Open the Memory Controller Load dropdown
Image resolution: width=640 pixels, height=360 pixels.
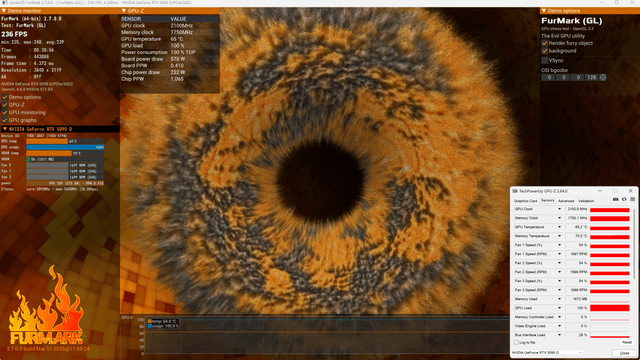click(x=559, y=317)
